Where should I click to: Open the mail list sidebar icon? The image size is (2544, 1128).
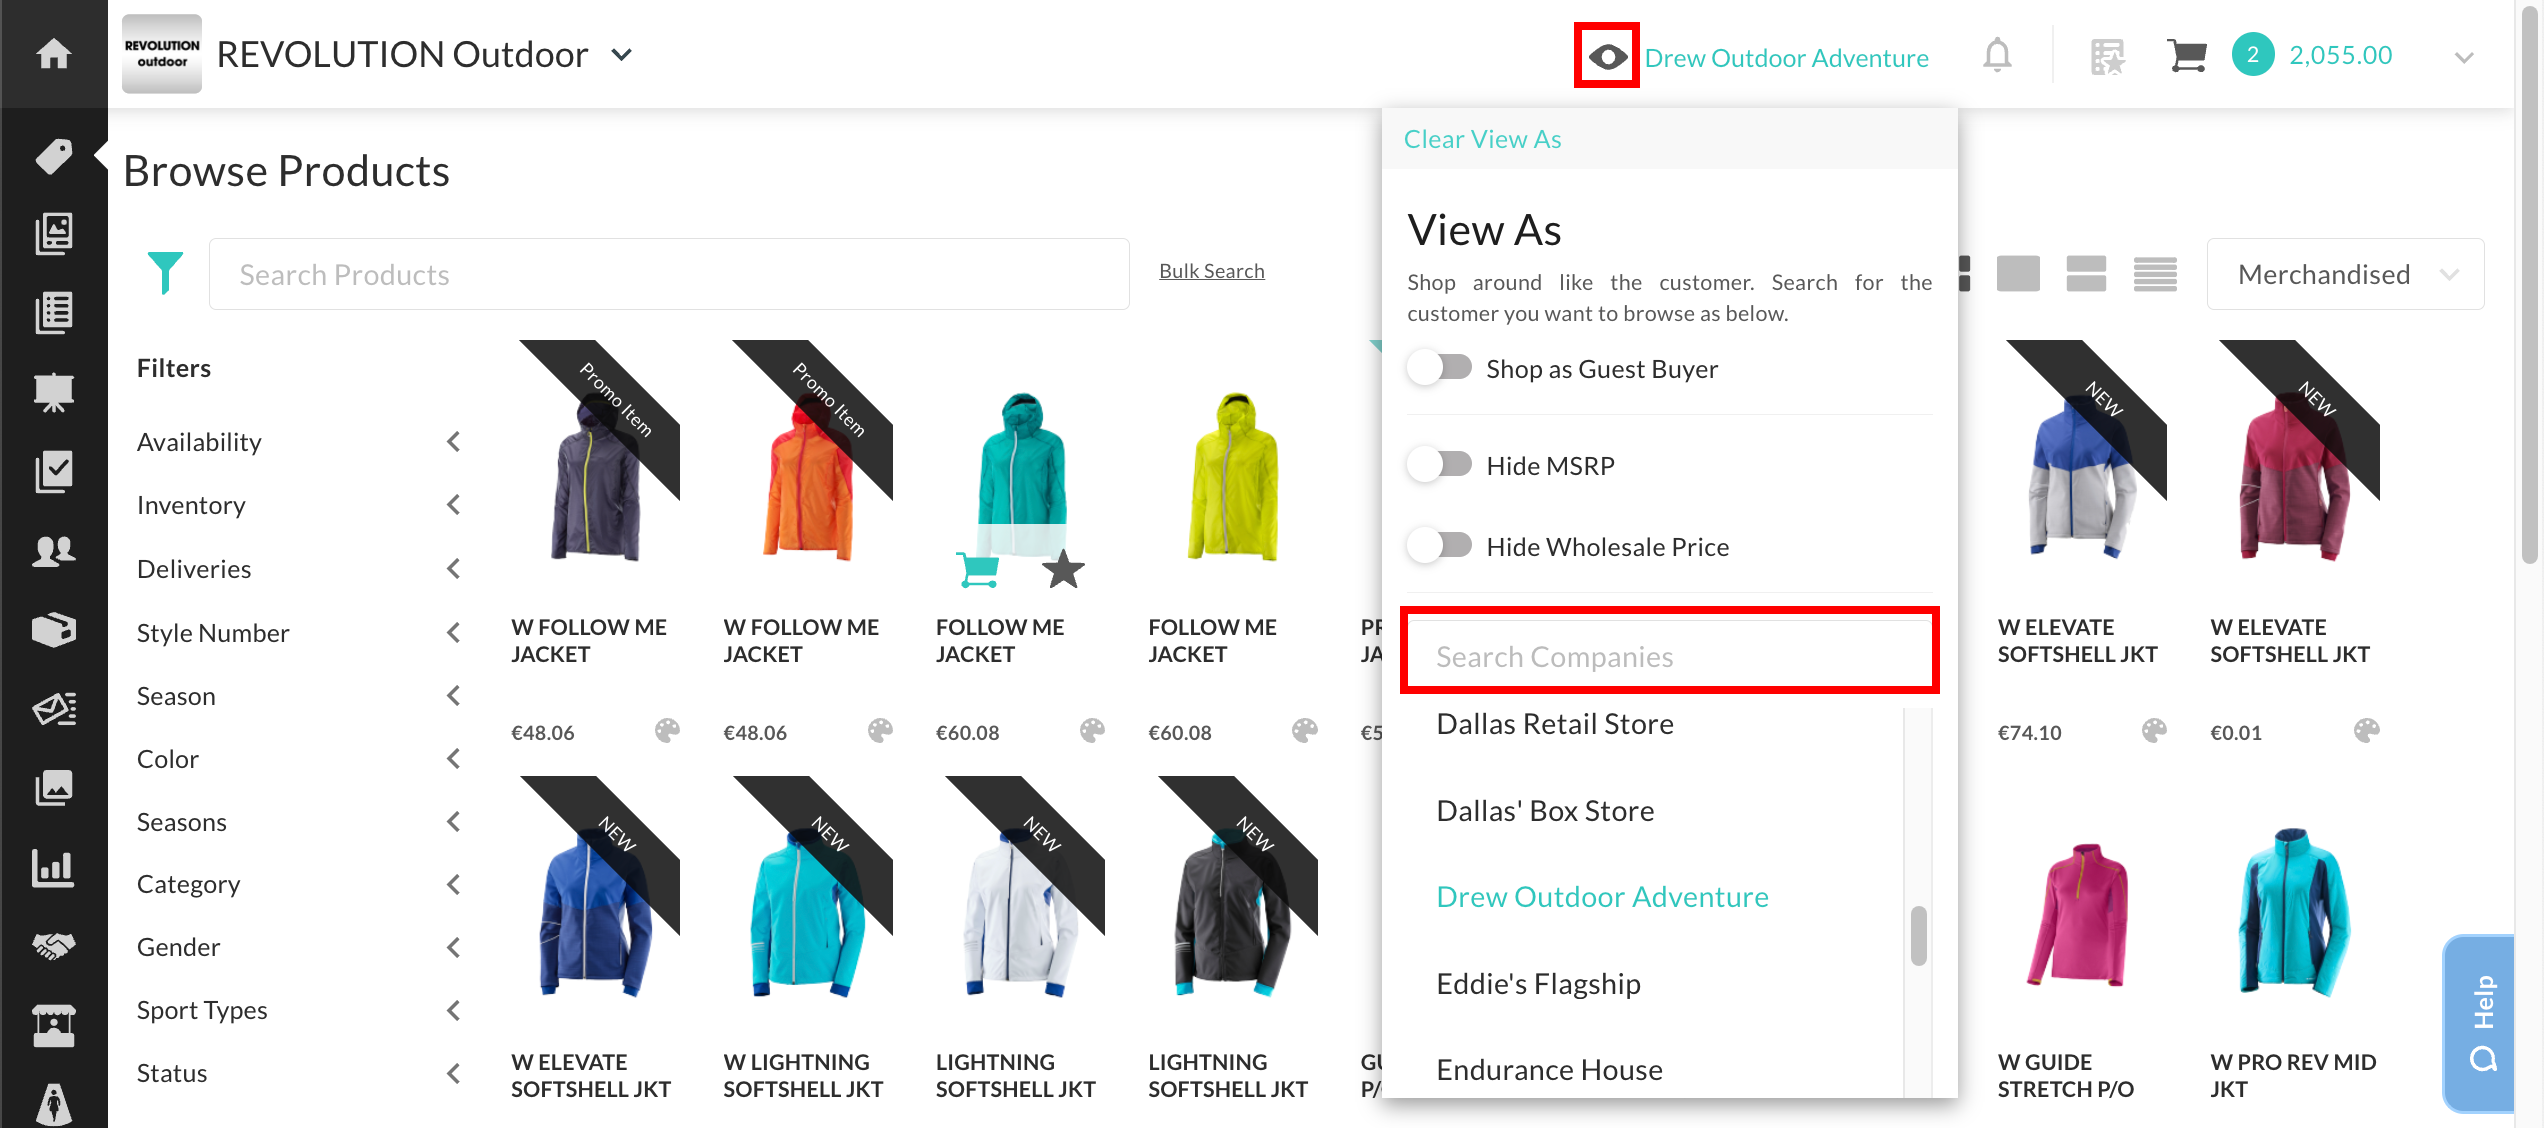(x=53, y=709)
